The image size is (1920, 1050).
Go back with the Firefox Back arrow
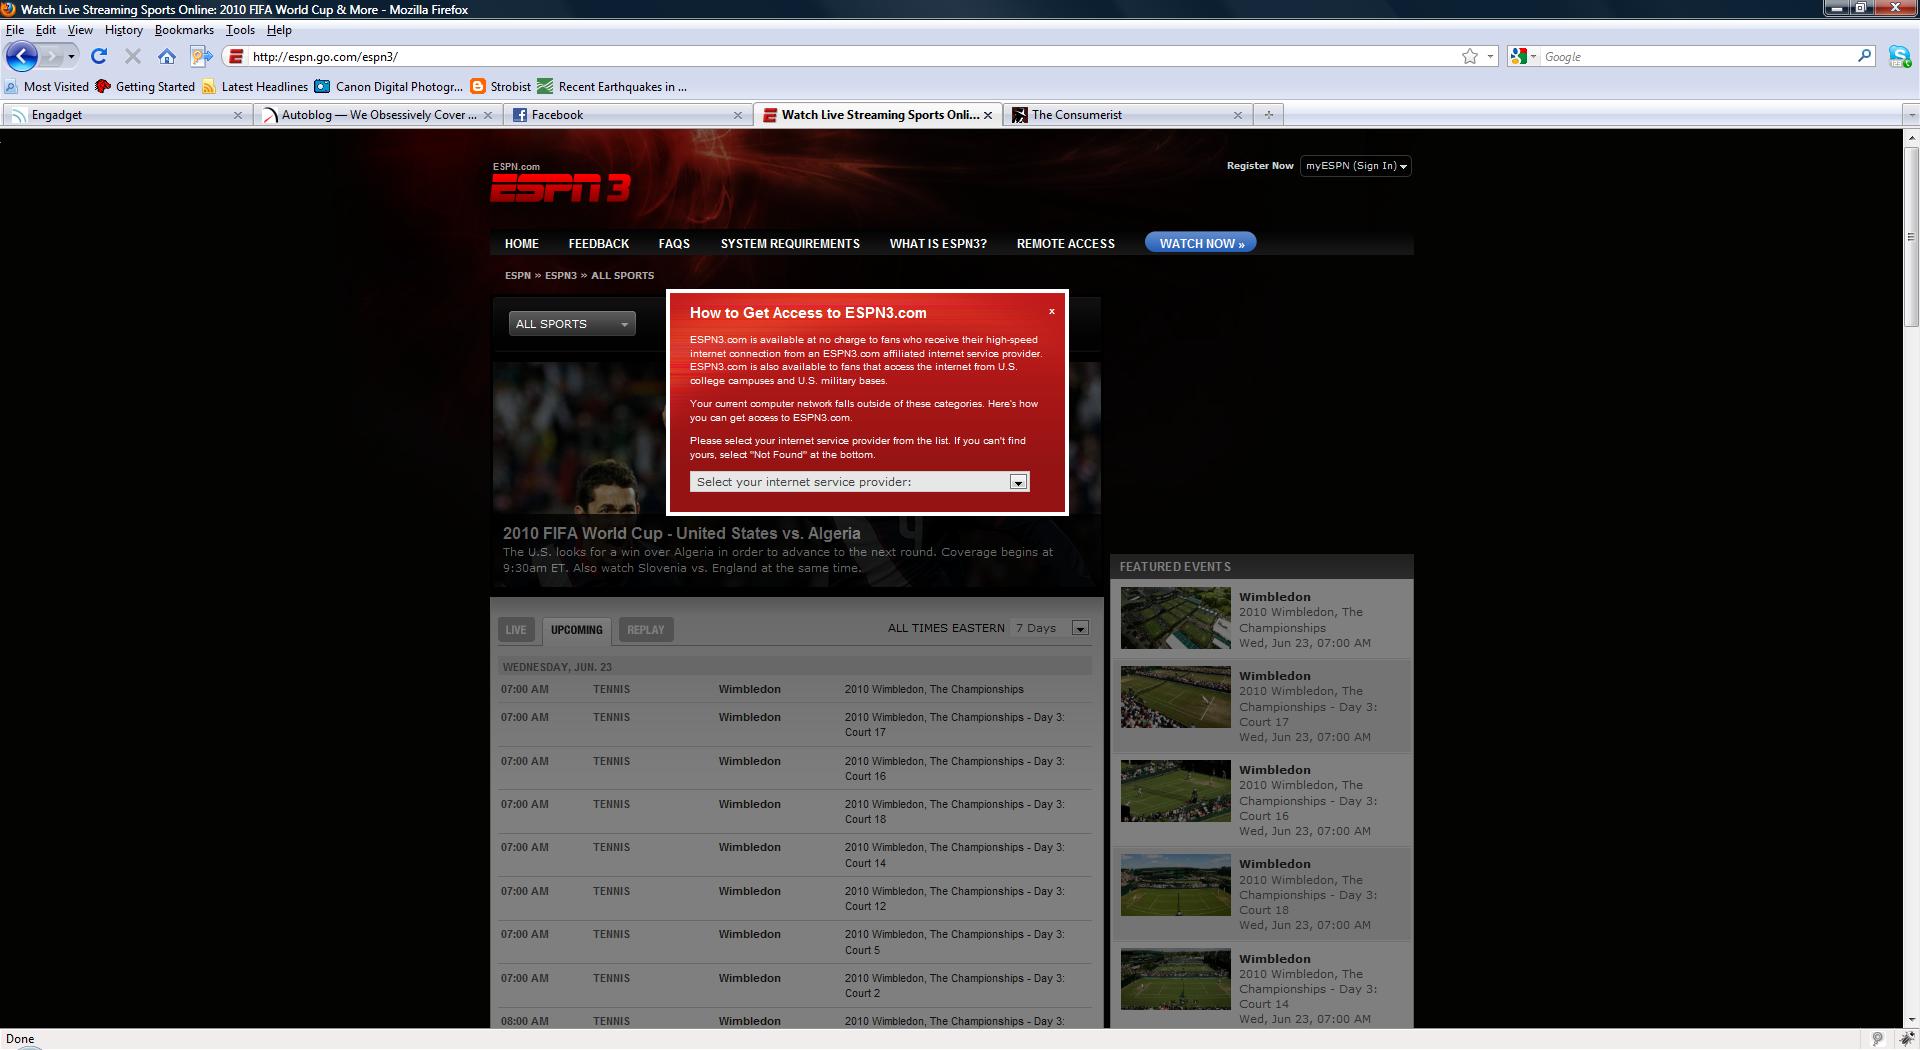pyautogui.click(x=21, y=56)
